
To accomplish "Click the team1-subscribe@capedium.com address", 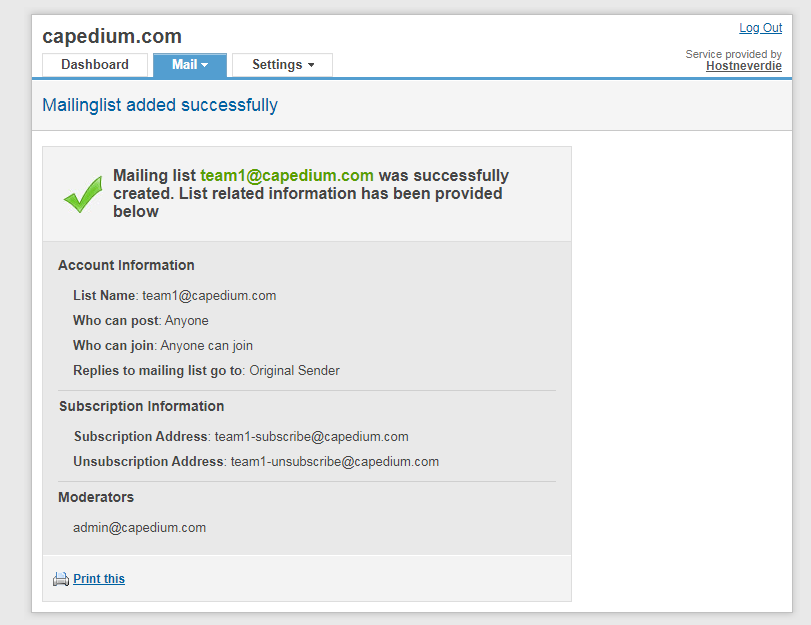I will (311, 437).
